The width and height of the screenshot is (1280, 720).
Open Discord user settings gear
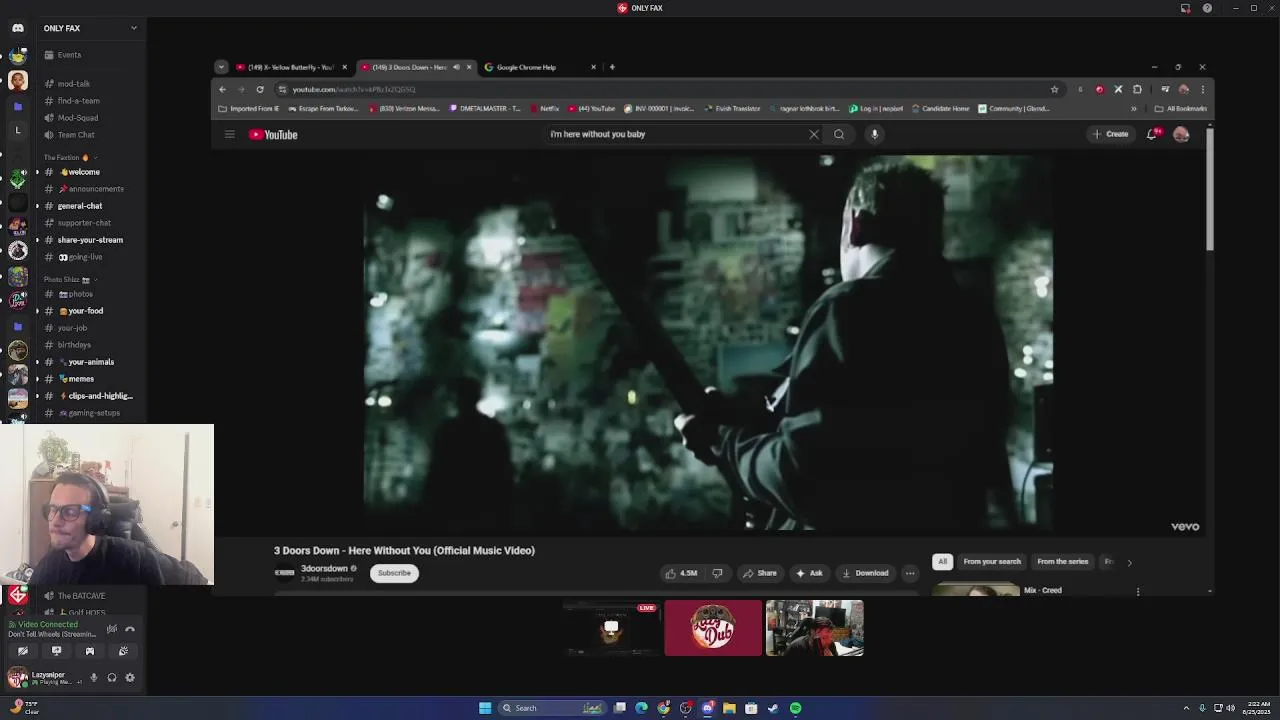(x=130, y=678)
